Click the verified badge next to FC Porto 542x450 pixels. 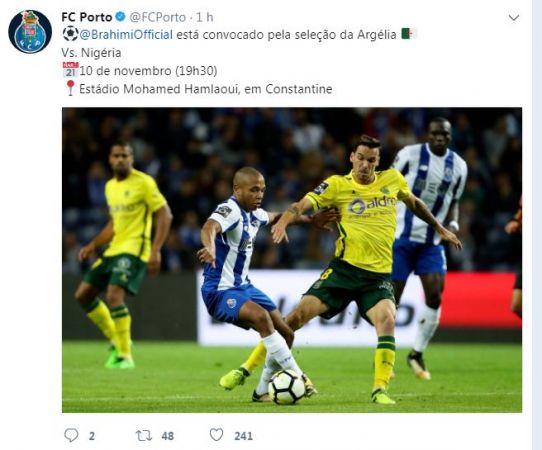click(120, 17)
